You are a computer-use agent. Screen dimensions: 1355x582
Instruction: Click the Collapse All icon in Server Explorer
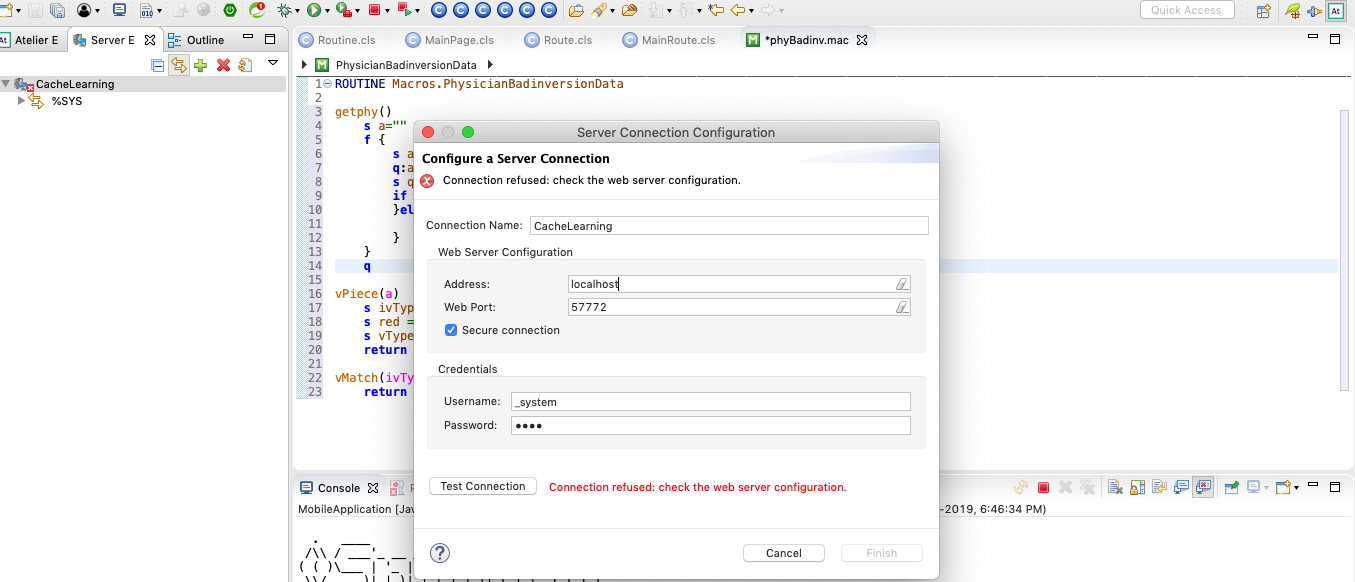pyautogui.click(x=157, y=65)
